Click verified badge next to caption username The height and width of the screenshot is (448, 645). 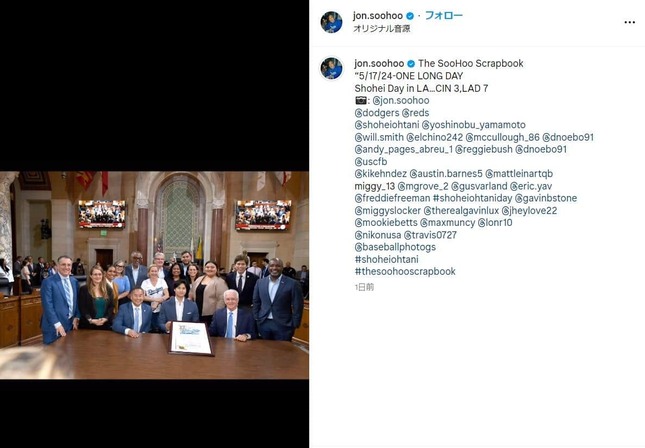pos(411,64)
